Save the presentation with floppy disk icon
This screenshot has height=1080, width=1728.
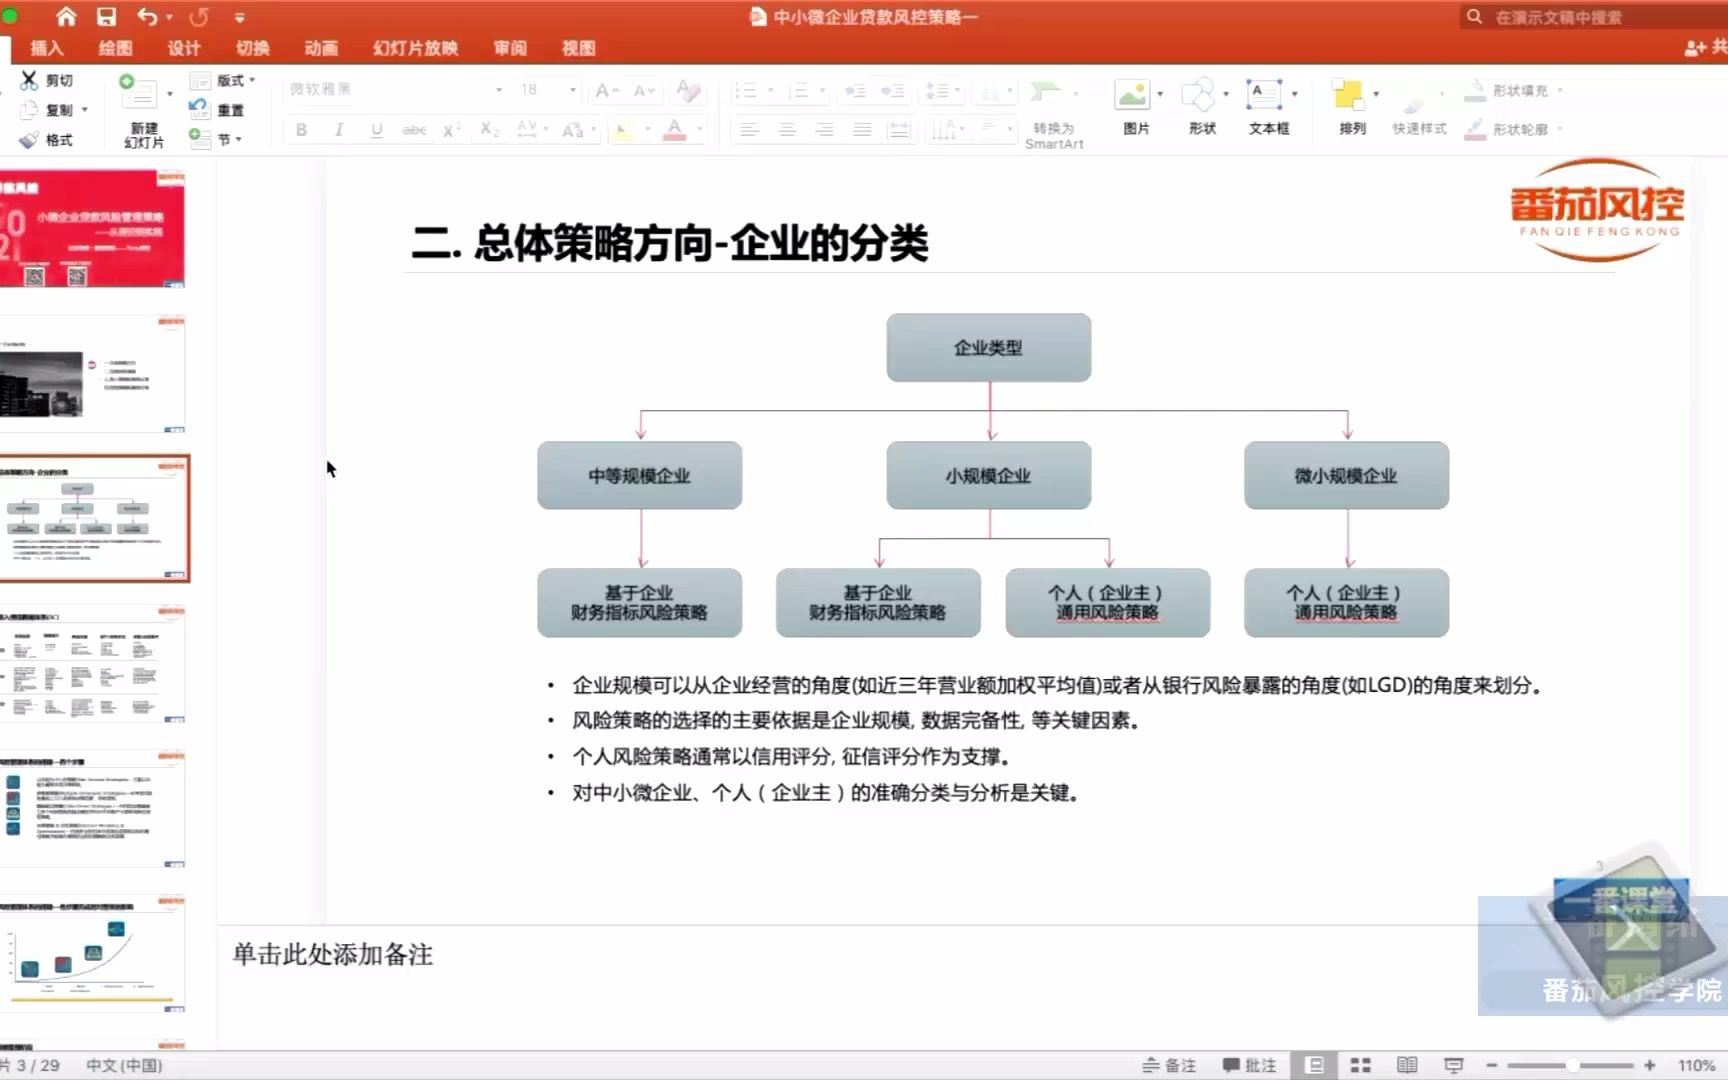point(106,16)
